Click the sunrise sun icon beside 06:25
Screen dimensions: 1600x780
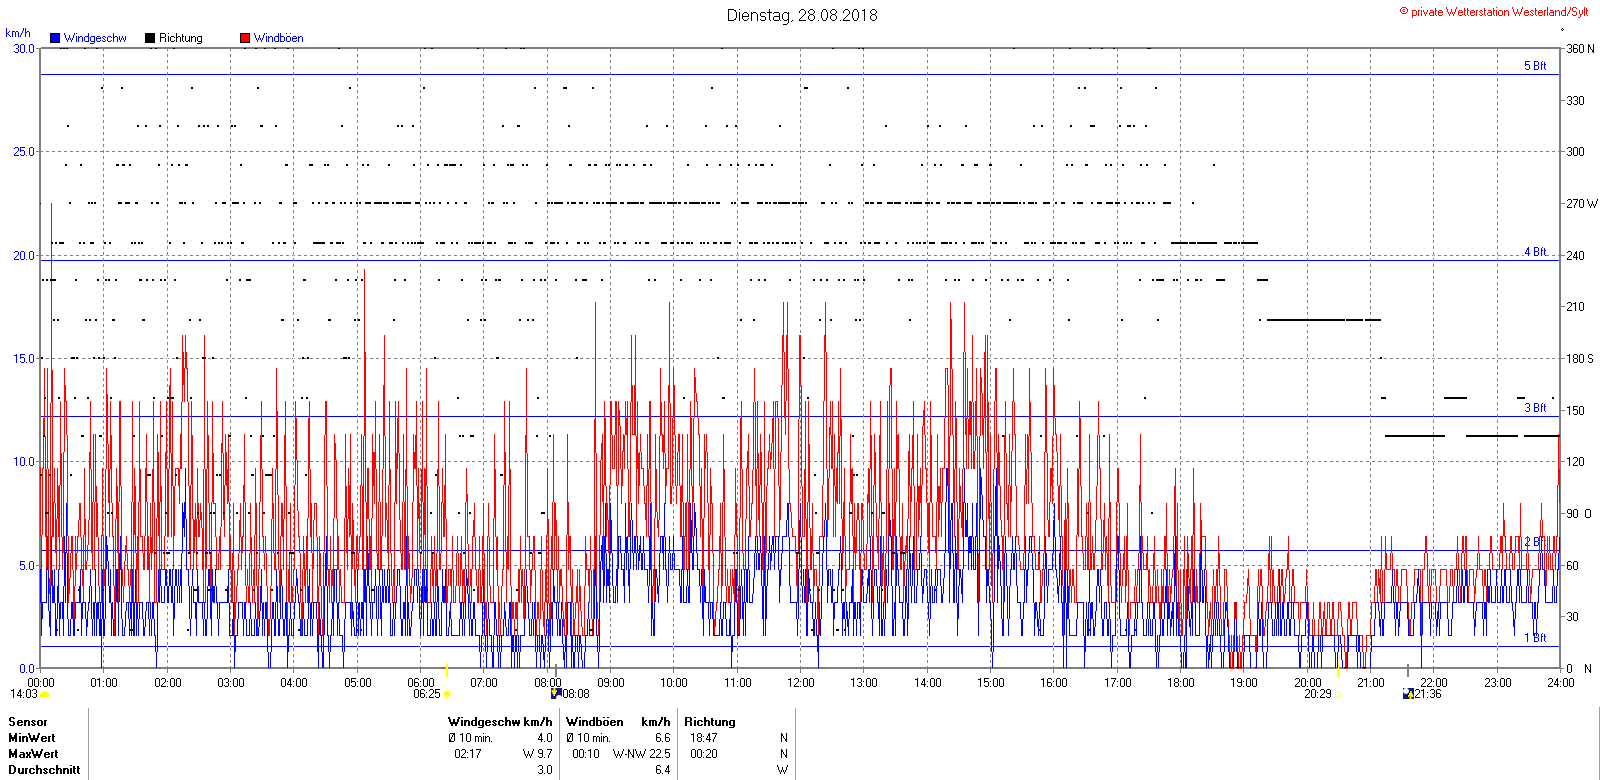(x=447, y=694)
